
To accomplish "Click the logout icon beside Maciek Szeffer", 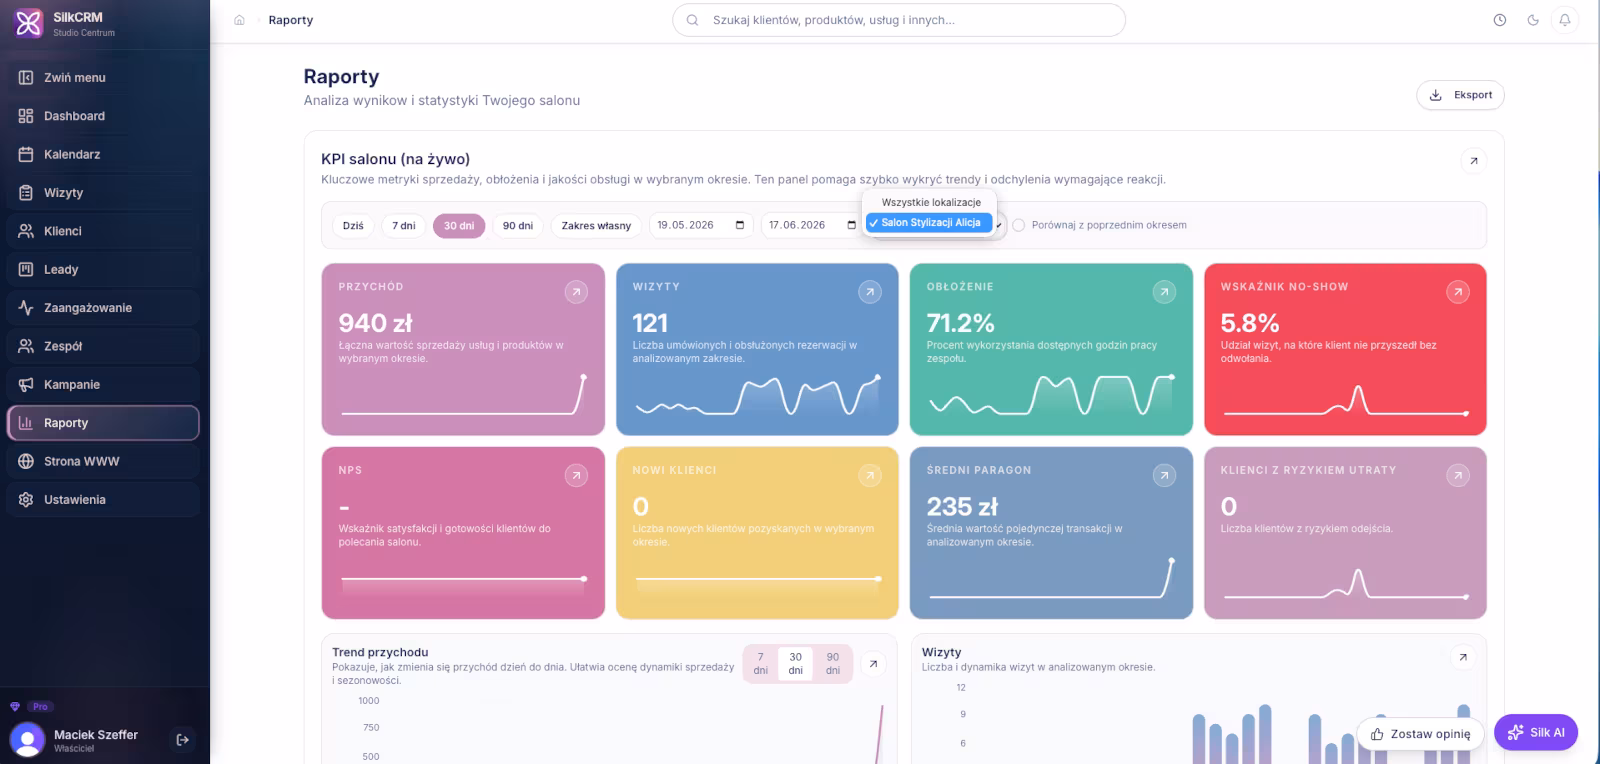I will [182, 740].
